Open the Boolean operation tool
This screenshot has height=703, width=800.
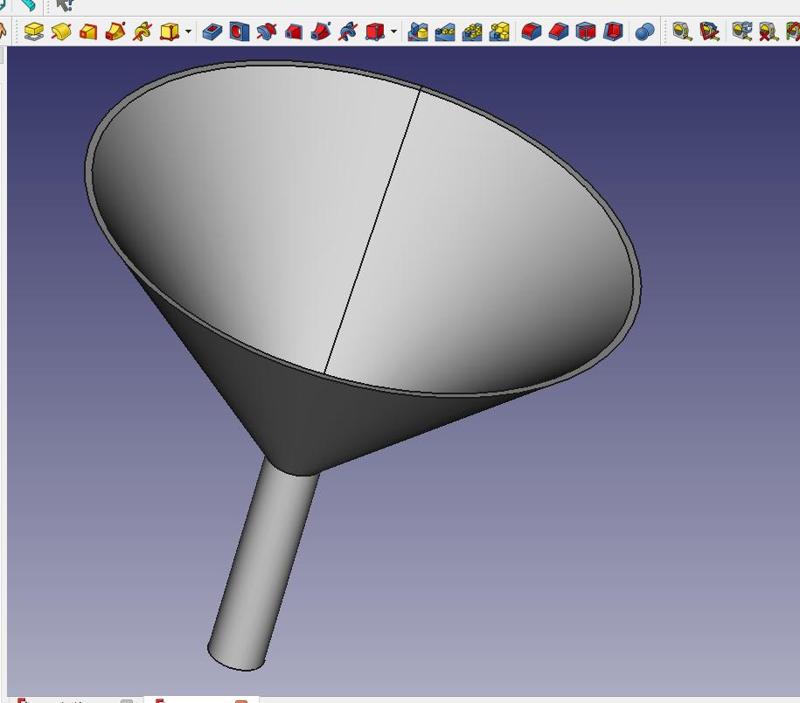(x=645, y=32)
